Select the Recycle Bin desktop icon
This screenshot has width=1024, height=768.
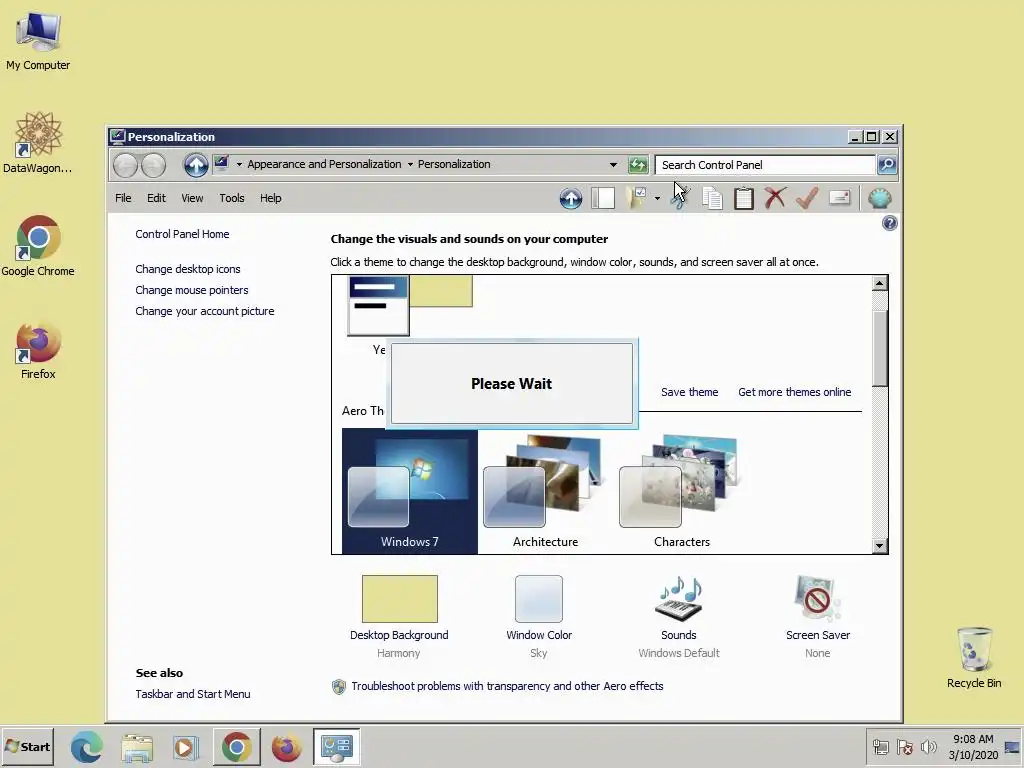(974, 658)
